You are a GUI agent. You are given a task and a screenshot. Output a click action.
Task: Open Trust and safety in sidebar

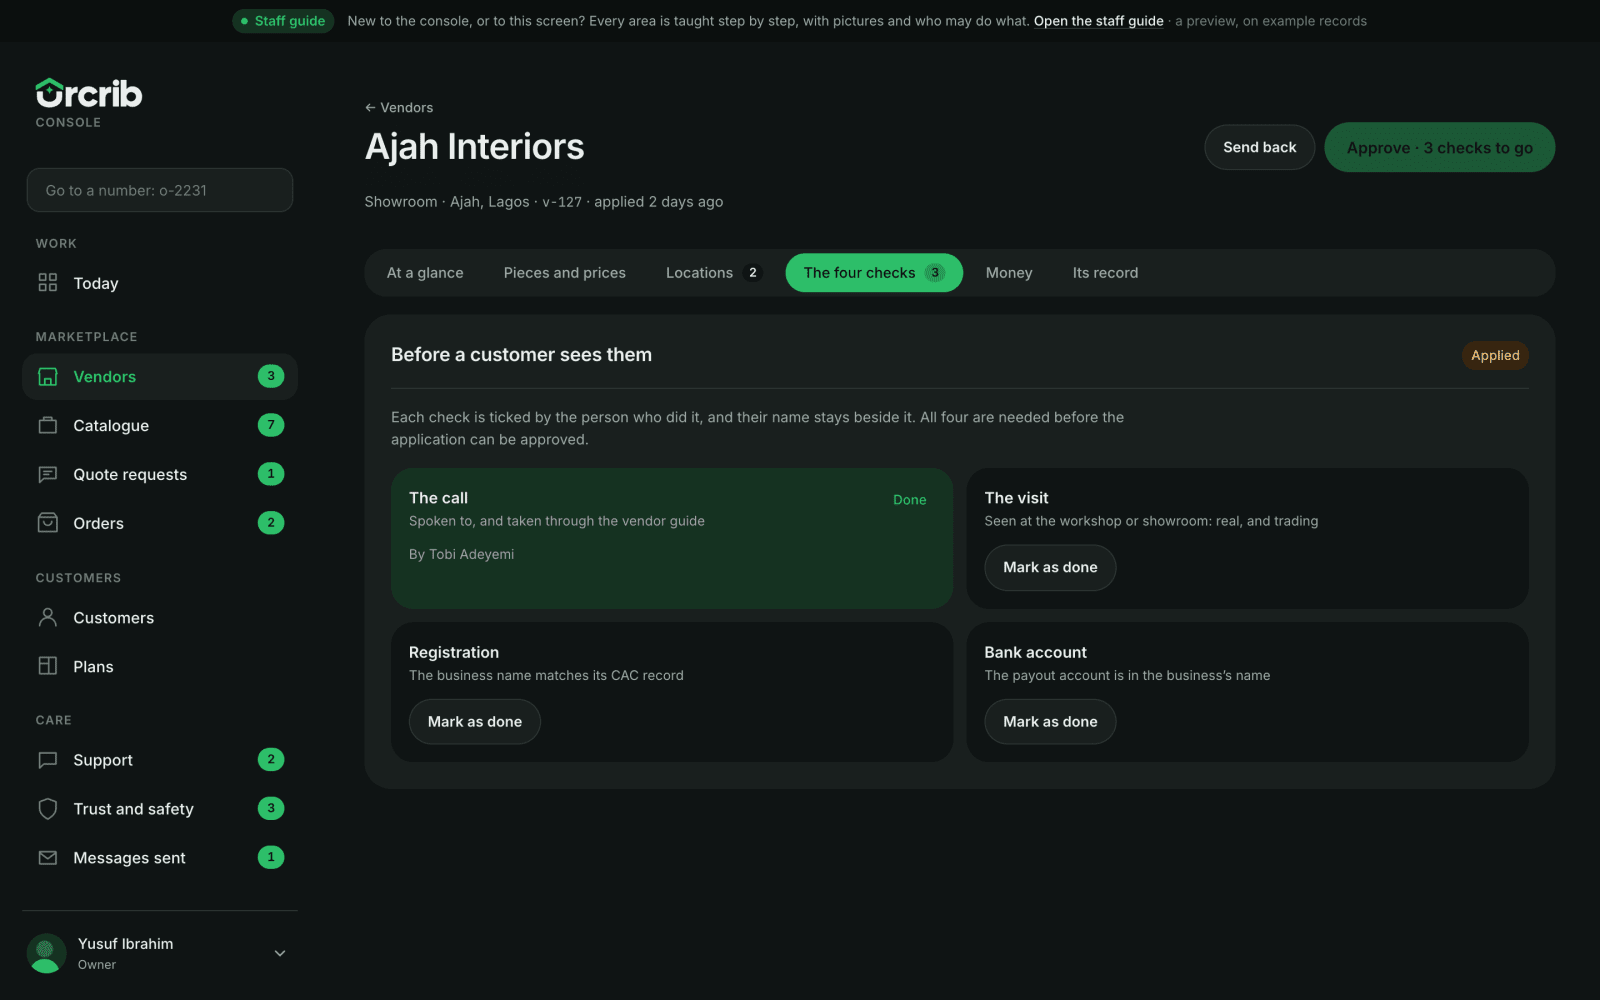(x=160, y=809)
